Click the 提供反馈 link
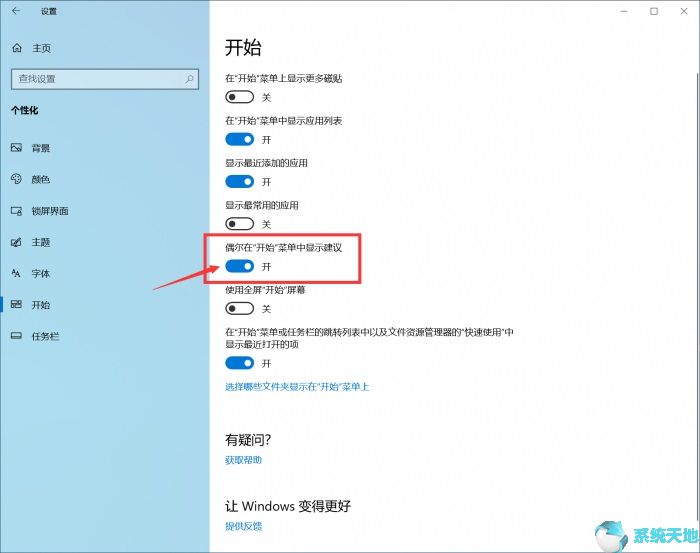The image size is (700, 553). tap(243, 526)
